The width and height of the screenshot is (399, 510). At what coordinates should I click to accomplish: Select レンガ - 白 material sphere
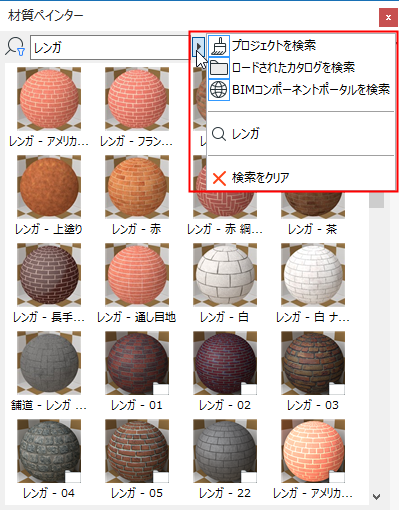pos(225,275)
